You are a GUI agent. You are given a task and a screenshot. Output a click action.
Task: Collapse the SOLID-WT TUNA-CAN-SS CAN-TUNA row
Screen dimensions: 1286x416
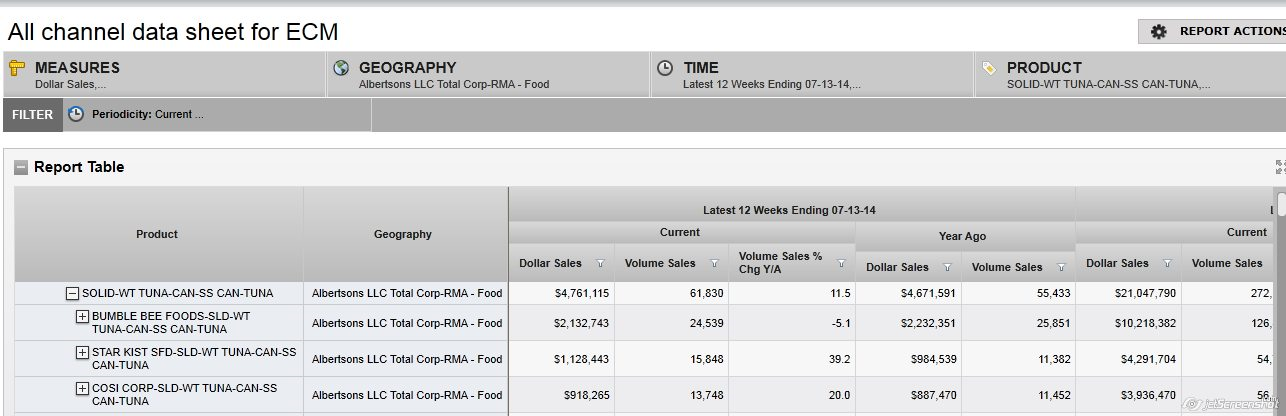pos(72,294)
